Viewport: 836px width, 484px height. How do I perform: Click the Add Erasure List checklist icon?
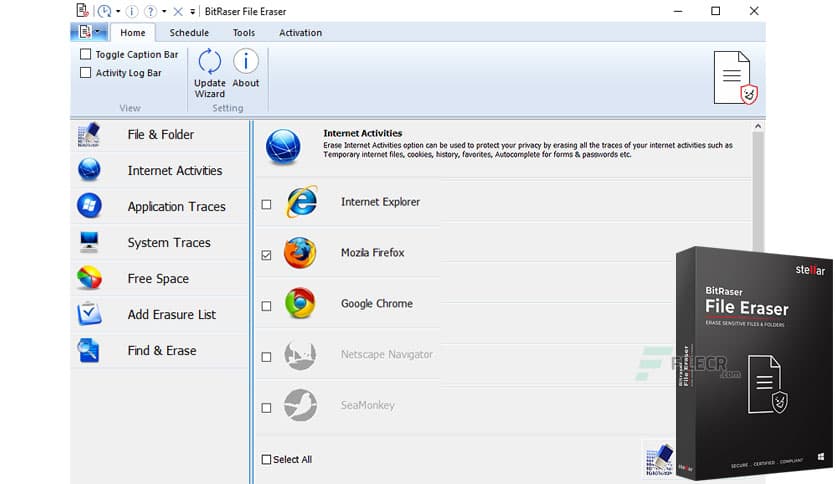[x=89, y=314]
